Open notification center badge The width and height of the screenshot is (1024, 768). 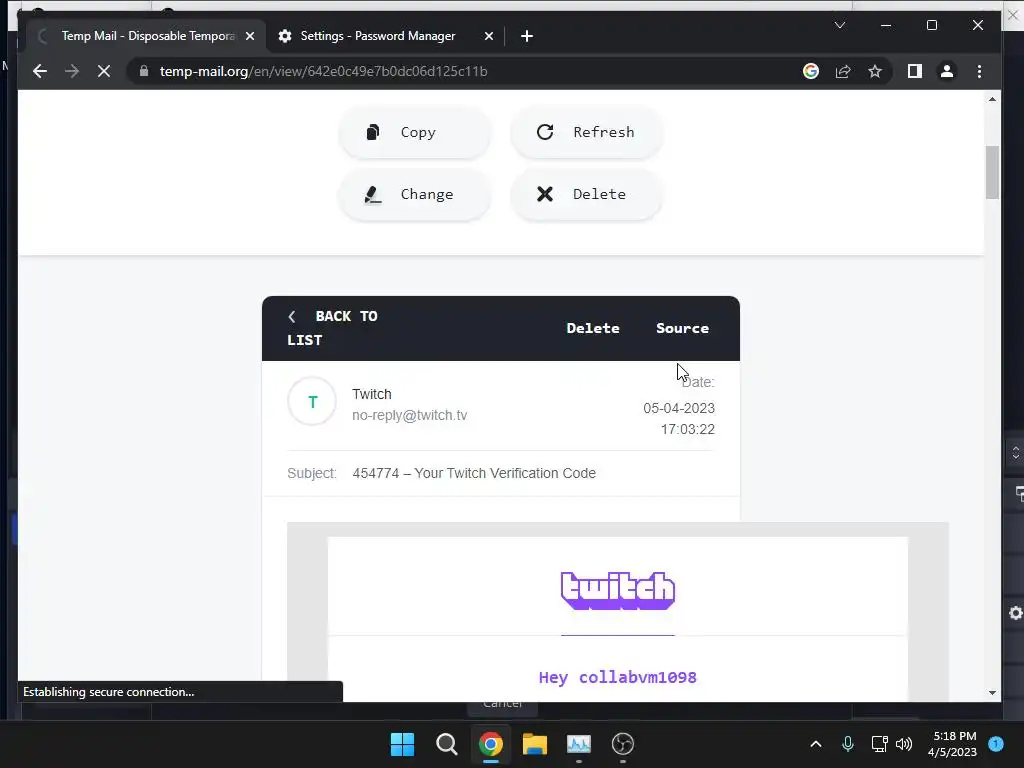click(996, 744)
